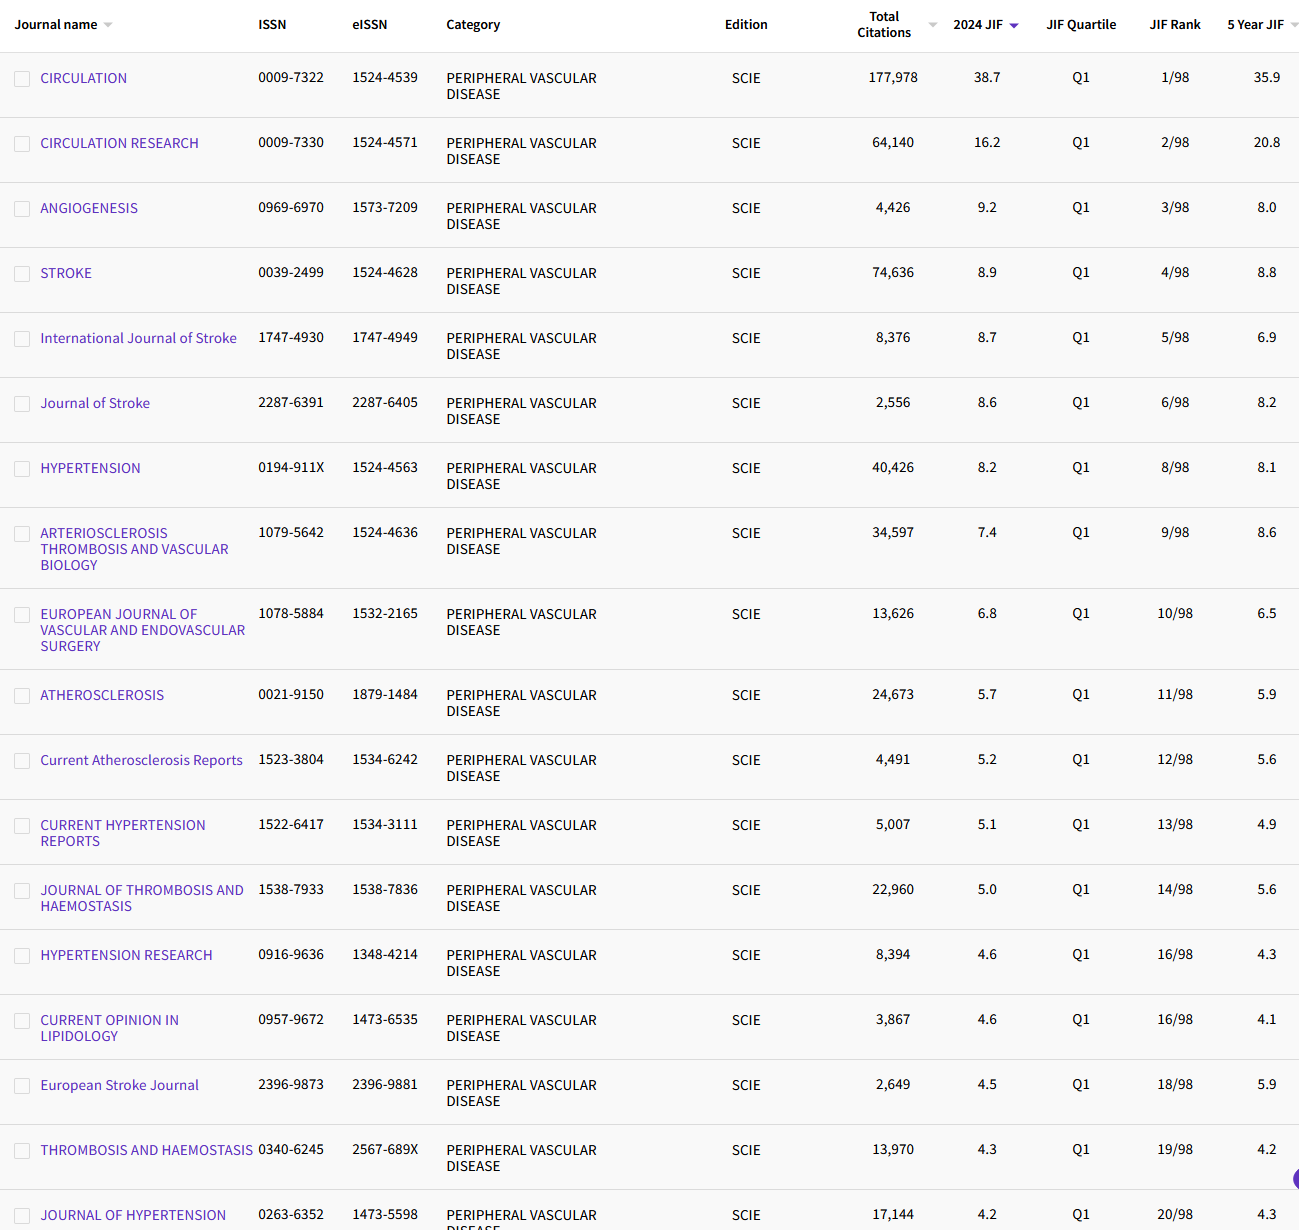Toggle the 2024 JIF sort arrow
1299x1230 pixels.
[x=1014, y=26]
